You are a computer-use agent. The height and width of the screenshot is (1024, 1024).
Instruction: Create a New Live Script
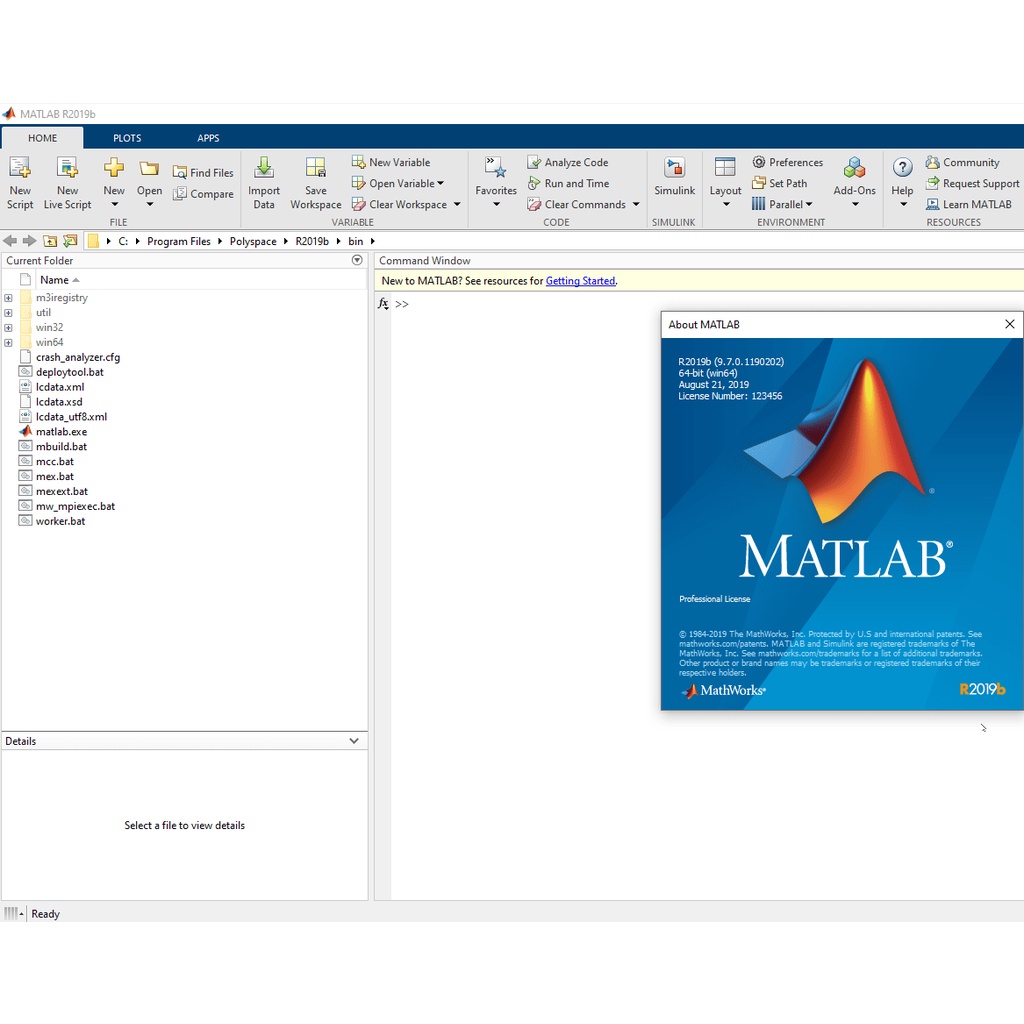[67, 183]
